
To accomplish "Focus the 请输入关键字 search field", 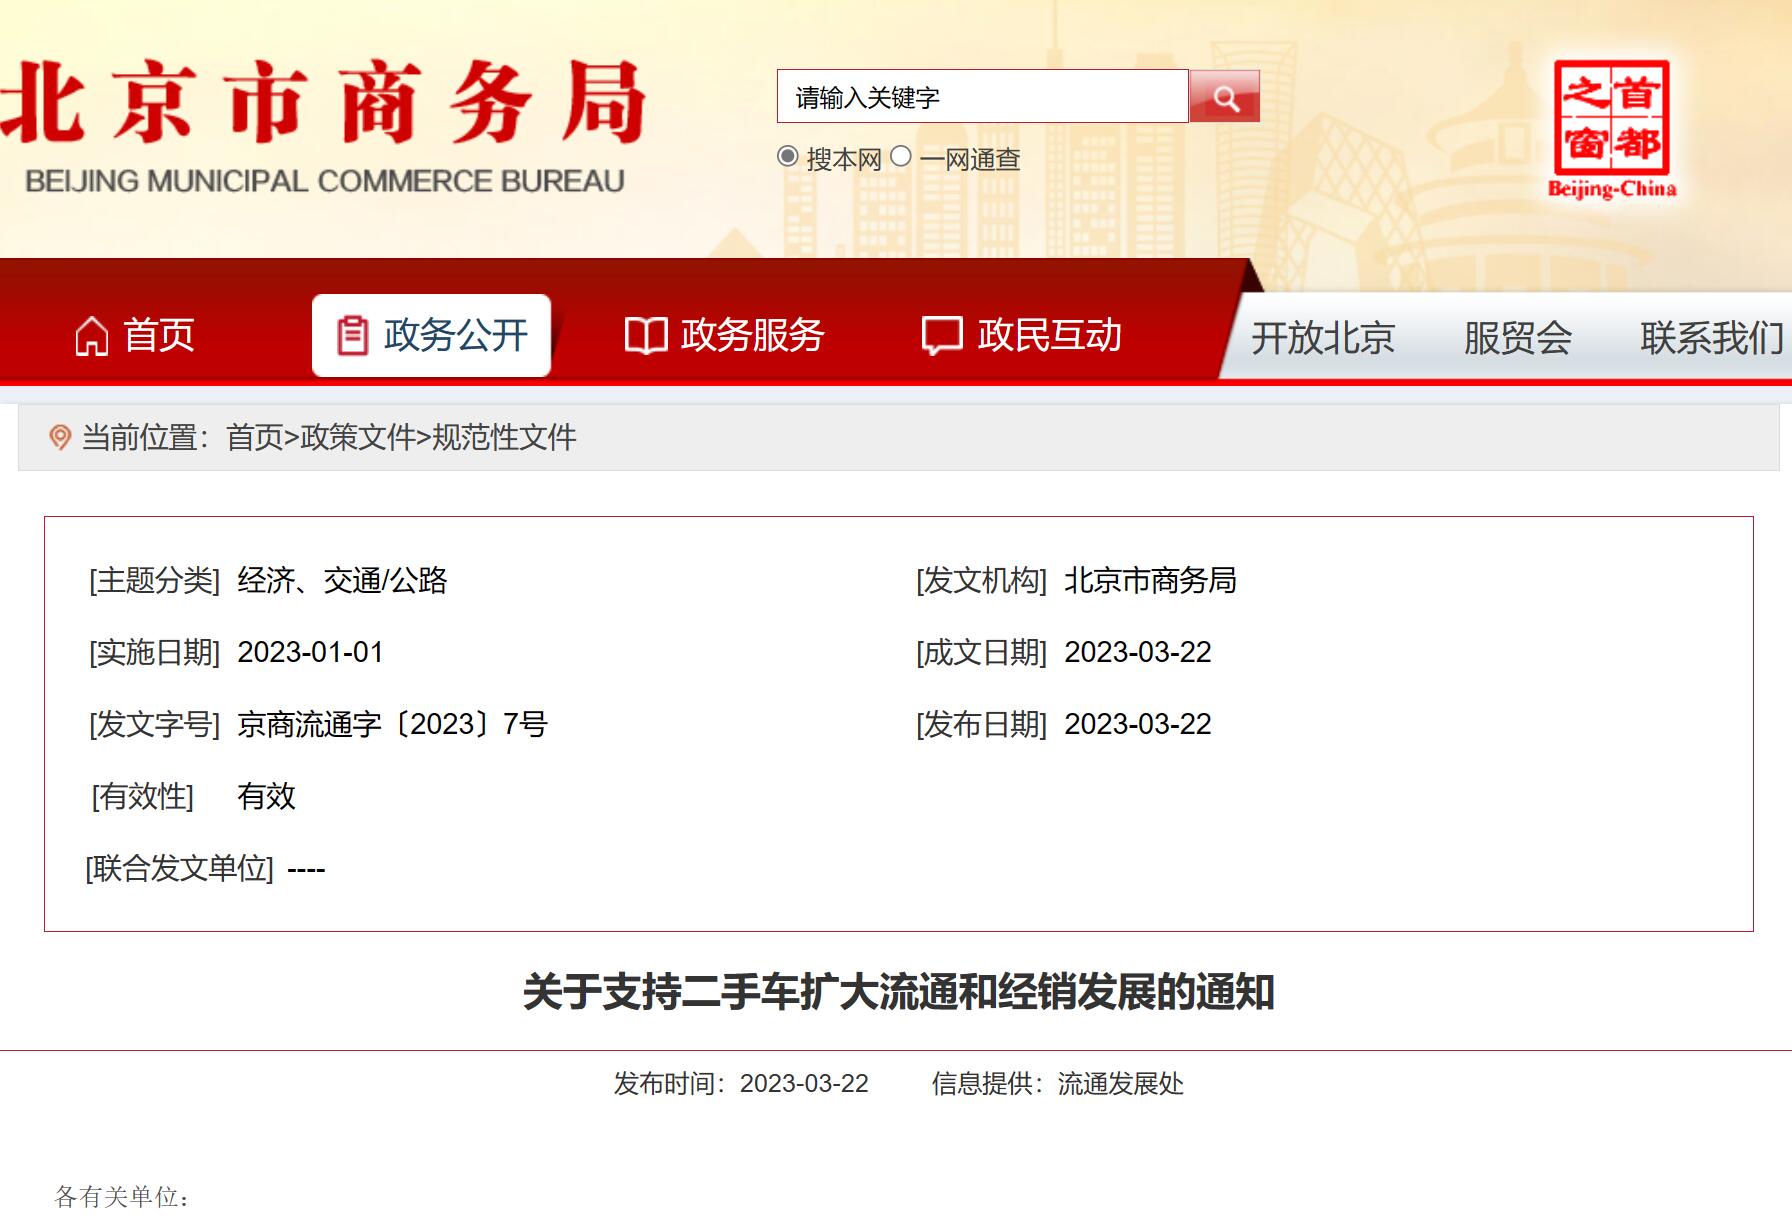I will click(983, 96).
